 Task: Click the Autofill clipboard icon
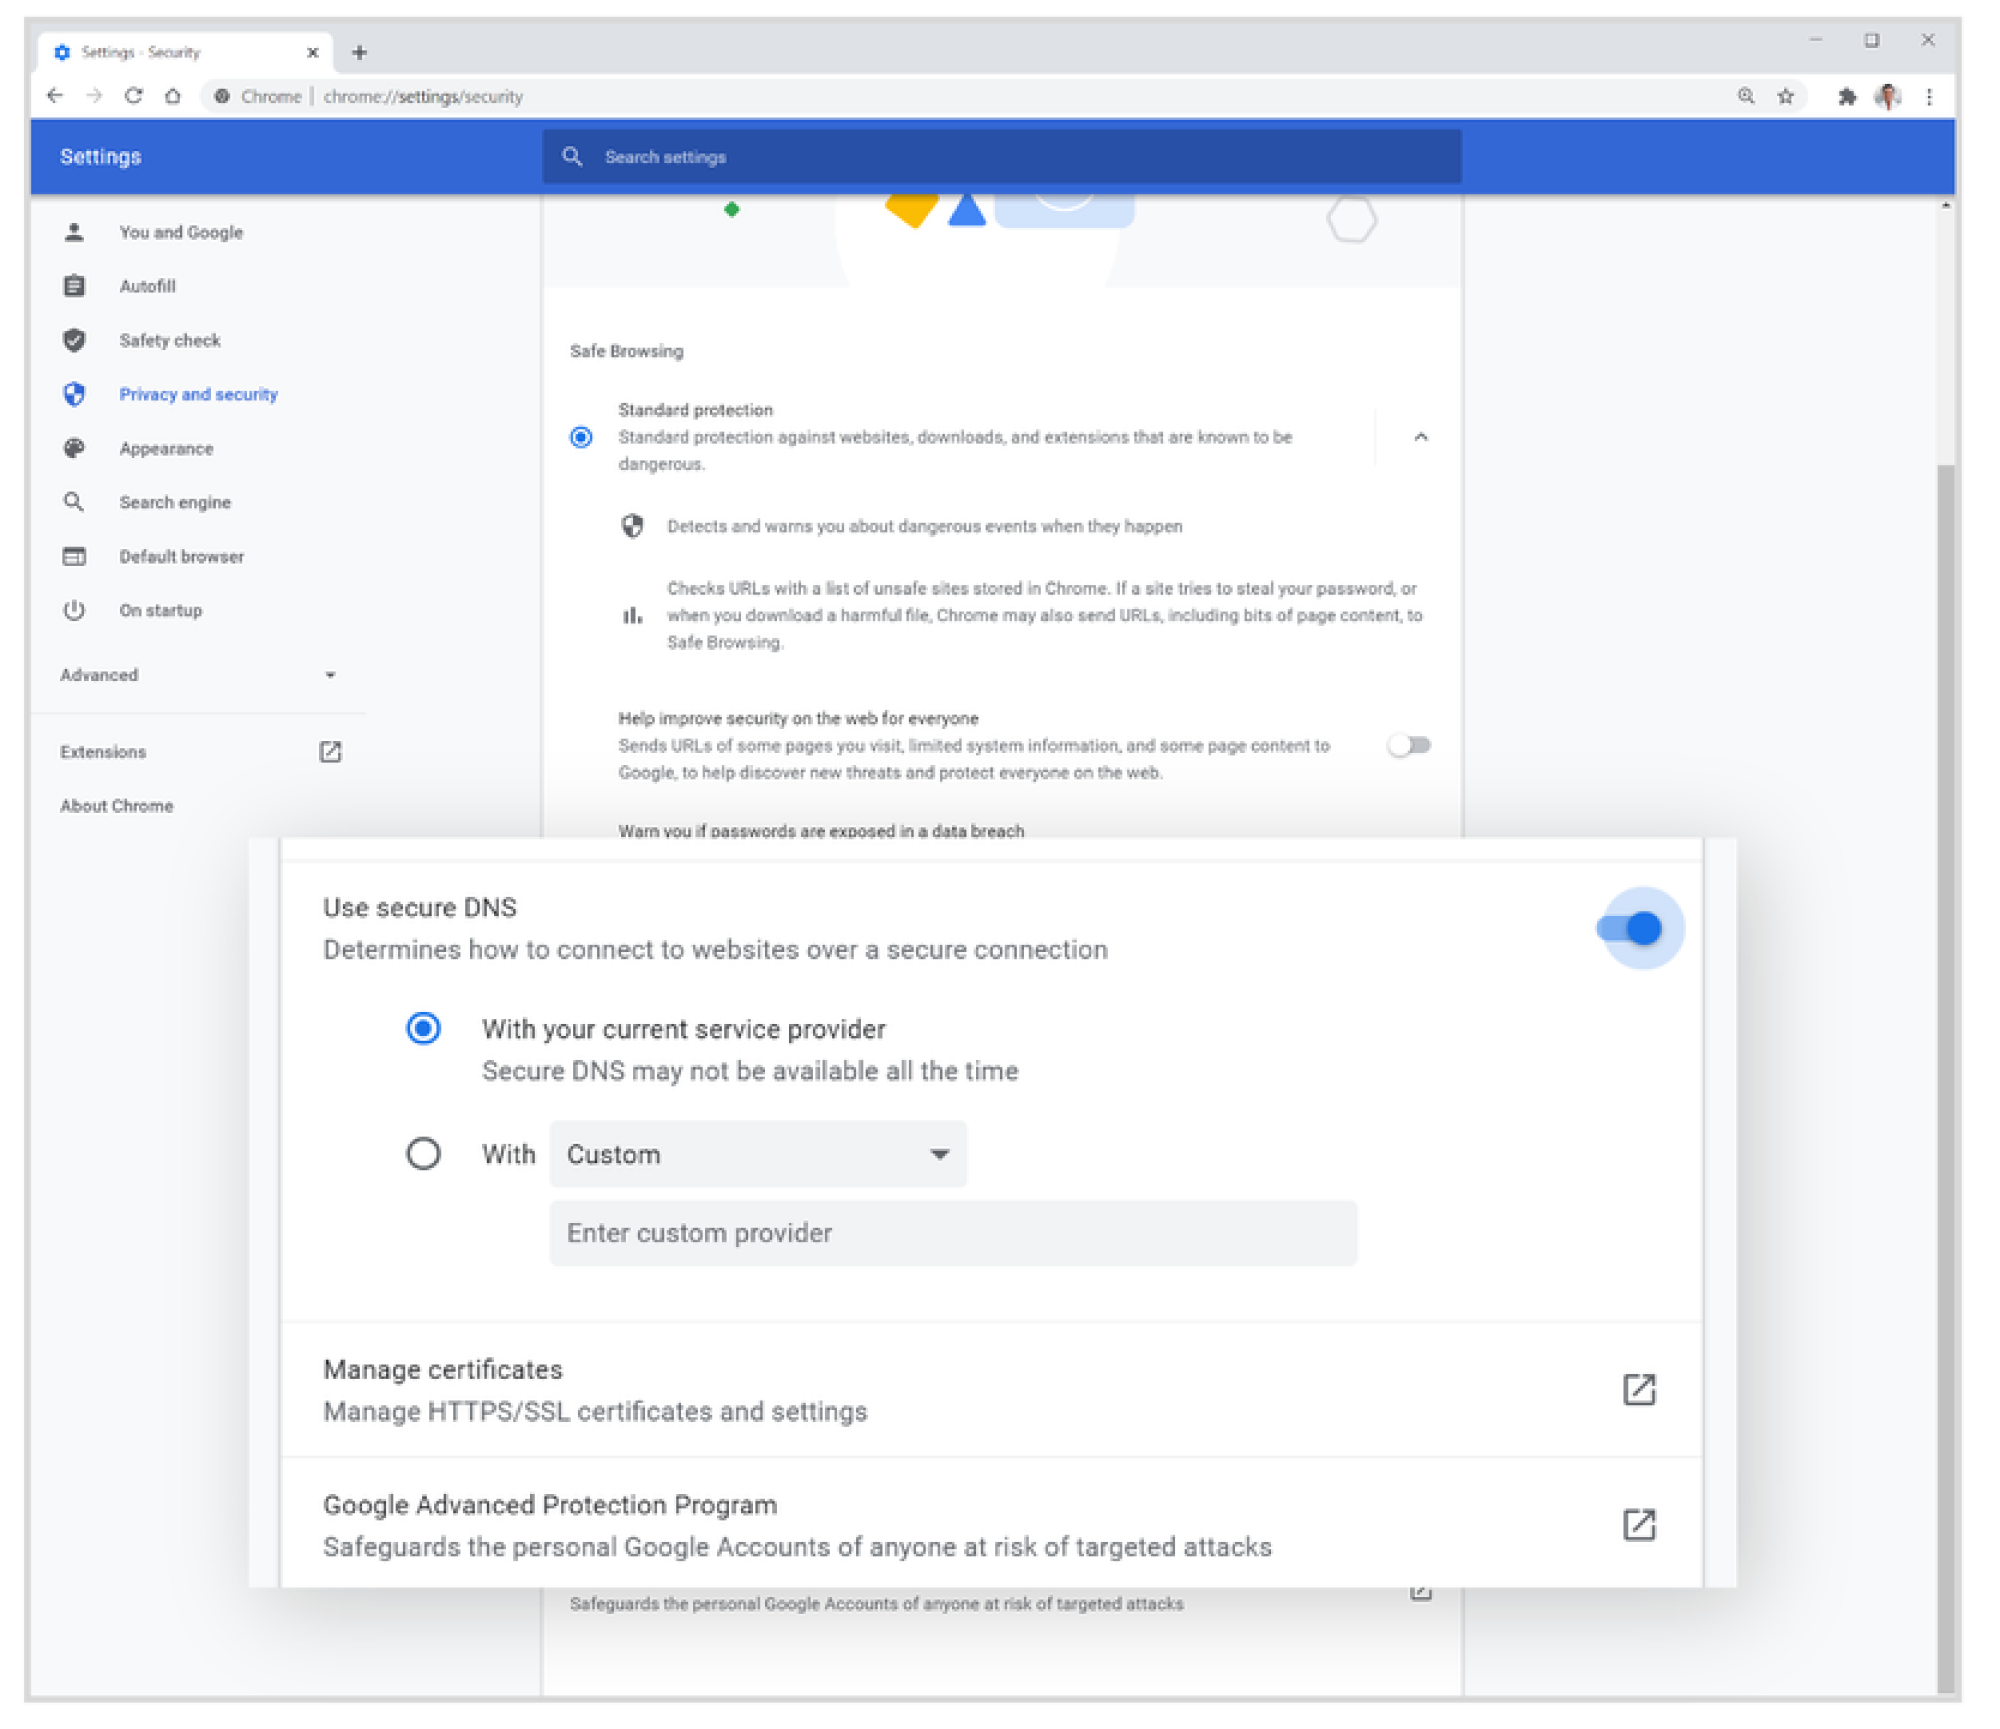click(74, 286)
